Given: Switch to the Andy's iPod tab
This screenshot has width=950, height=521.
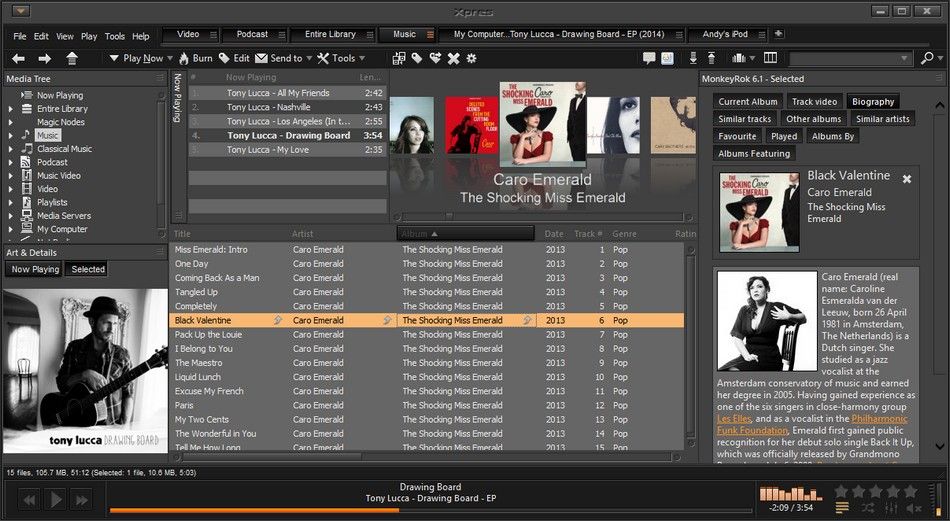Looking at the screenshot, I should coord(726,35).
